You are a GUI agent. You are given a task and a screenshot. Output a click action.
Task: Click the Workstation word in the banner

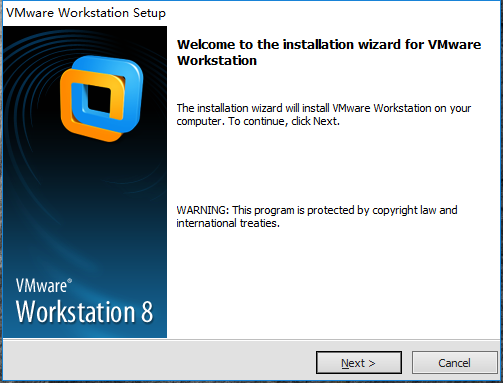pos(76,312)
